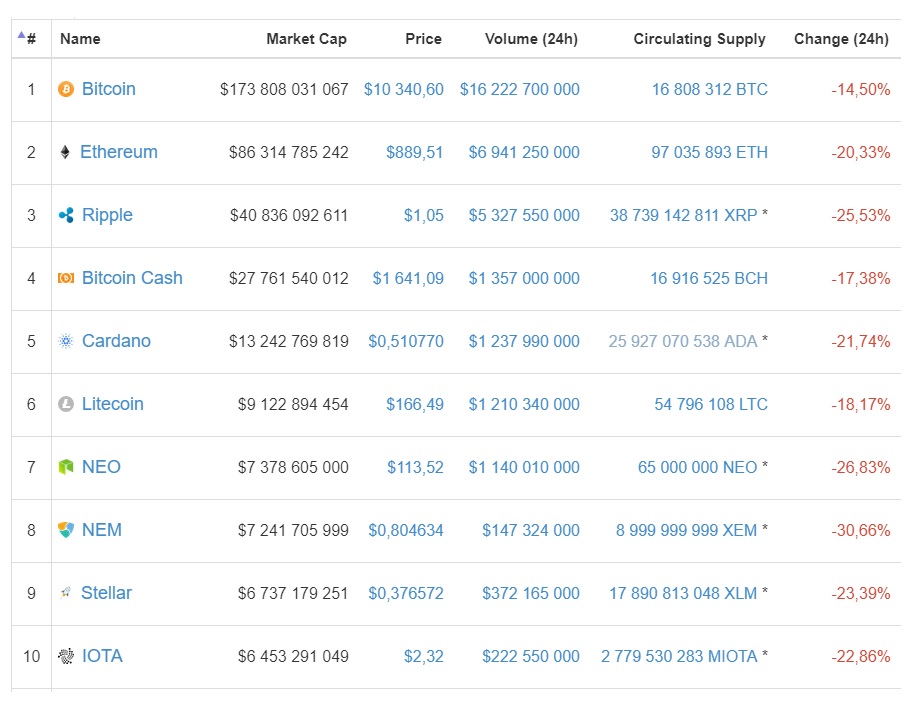Click NEO price $113,52
The image size is (921, 708).
click(415, 467)
